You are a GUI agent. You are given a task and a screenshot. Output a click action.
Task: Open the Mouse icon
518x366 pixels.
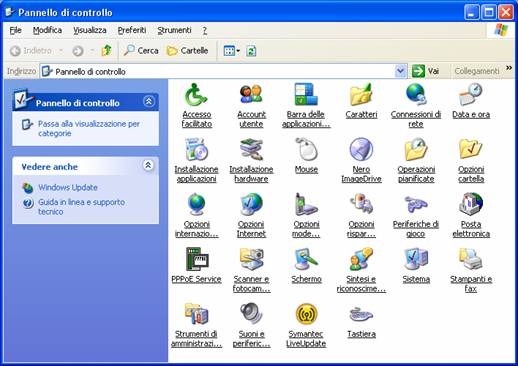[306, 149]
